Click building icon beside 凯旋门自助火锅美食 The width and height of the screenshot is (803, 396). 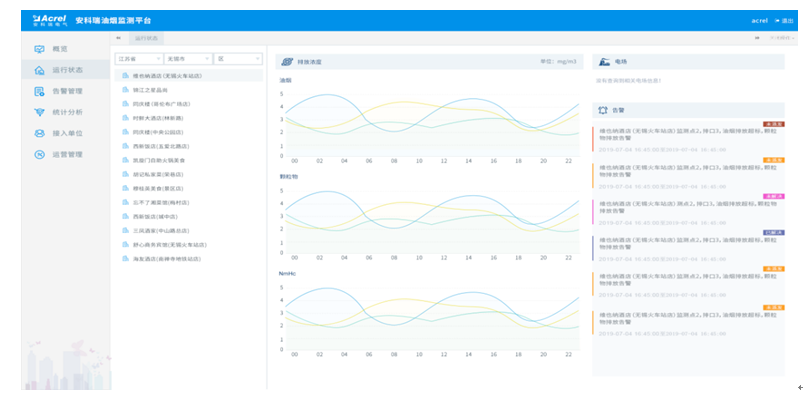(125, 160)
